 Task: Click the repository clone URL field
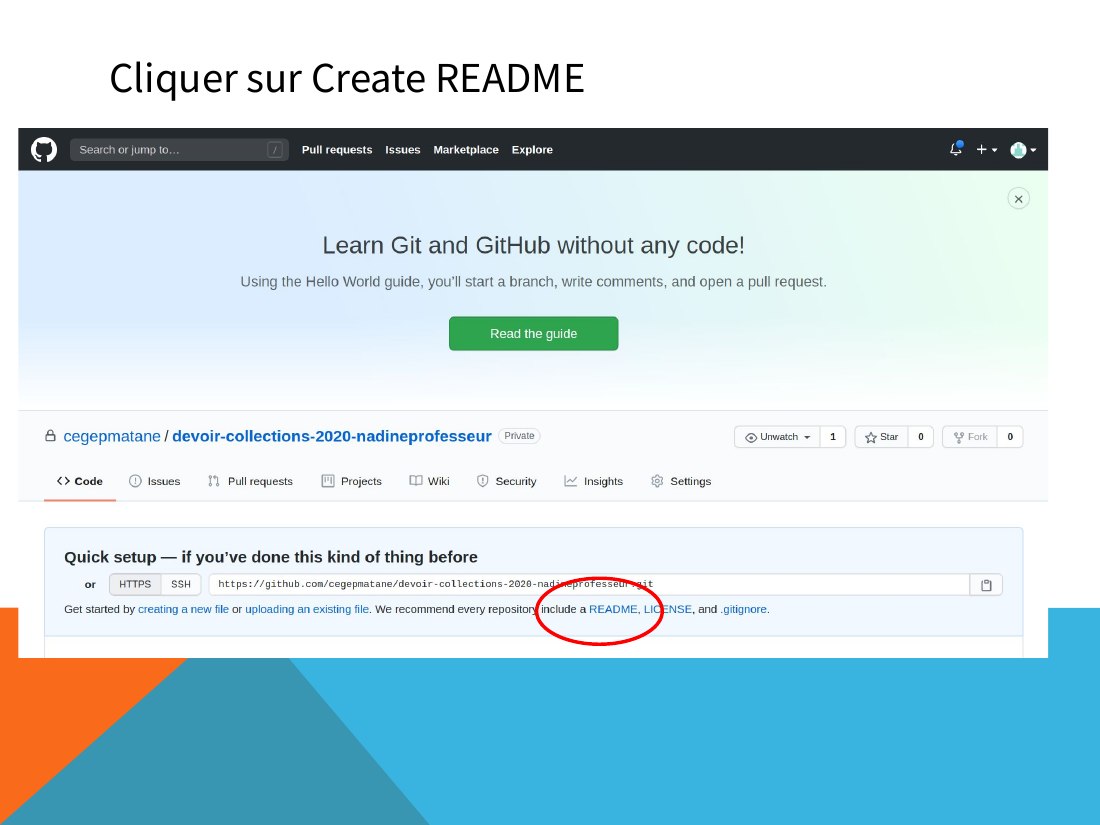[589, 584]
